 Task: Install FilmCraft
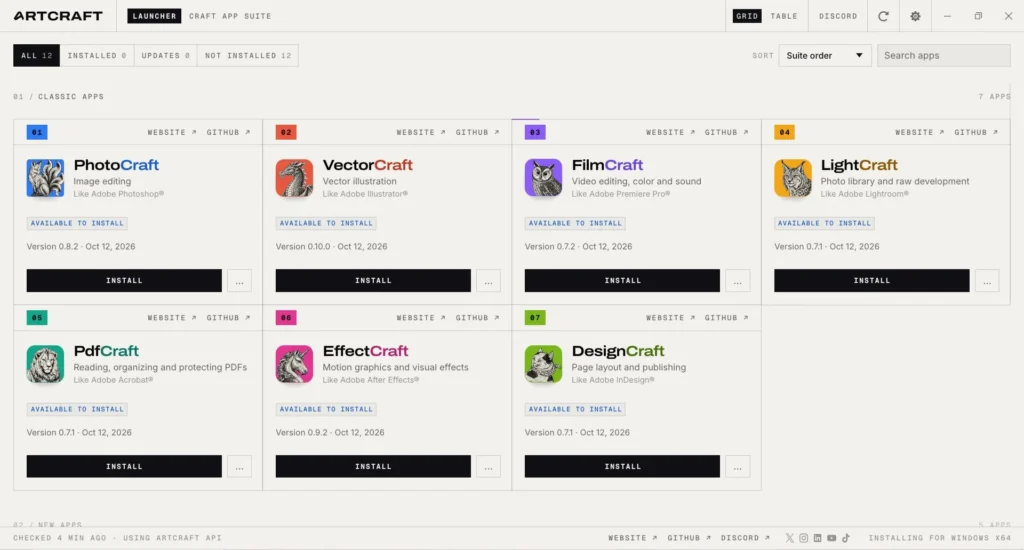[622, 281]
